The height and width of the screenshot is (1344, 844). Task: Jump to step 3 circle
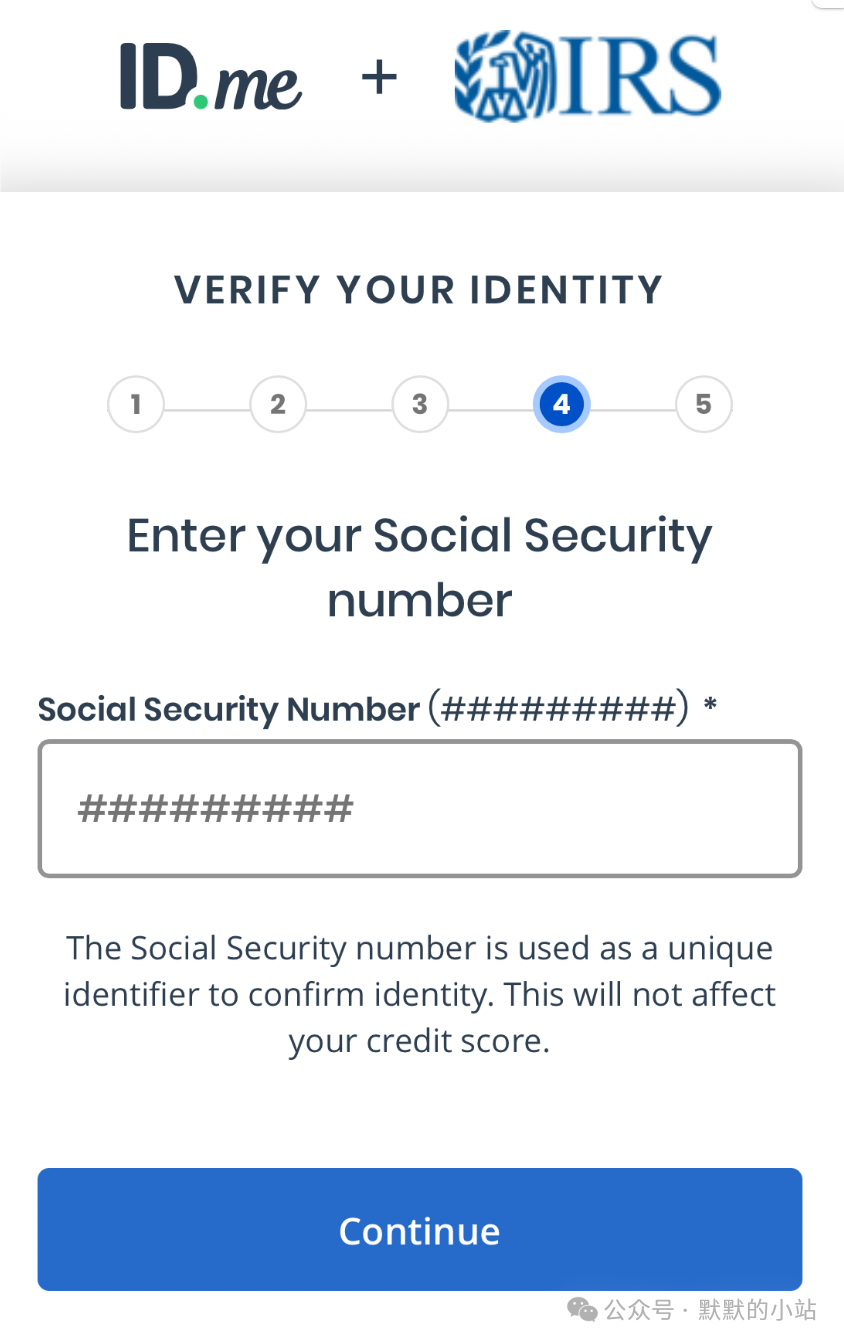420,404
